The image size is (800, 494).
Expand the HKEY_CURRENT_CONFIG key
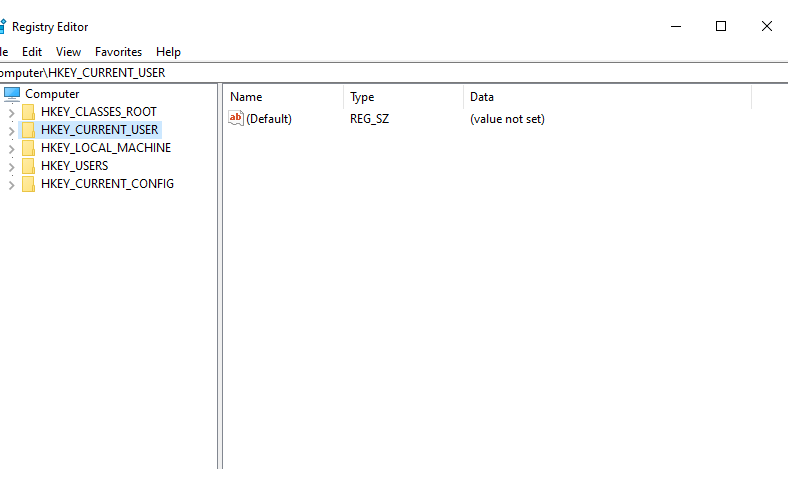click(x=11, y=185)
